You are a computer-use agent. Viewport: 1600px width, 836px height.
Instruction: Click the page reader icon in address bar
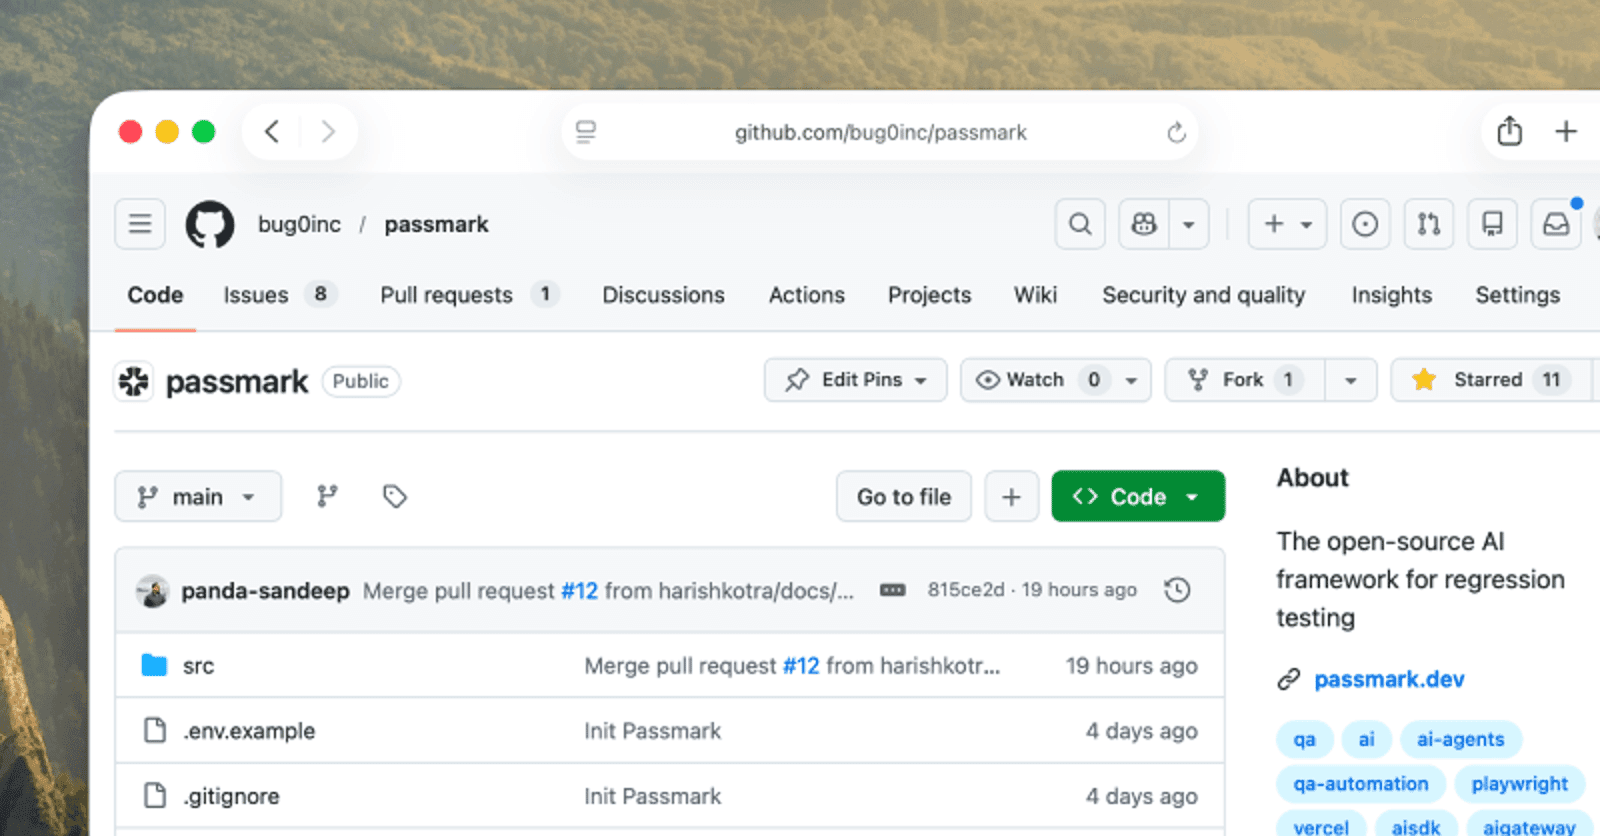tap(586, 132)
